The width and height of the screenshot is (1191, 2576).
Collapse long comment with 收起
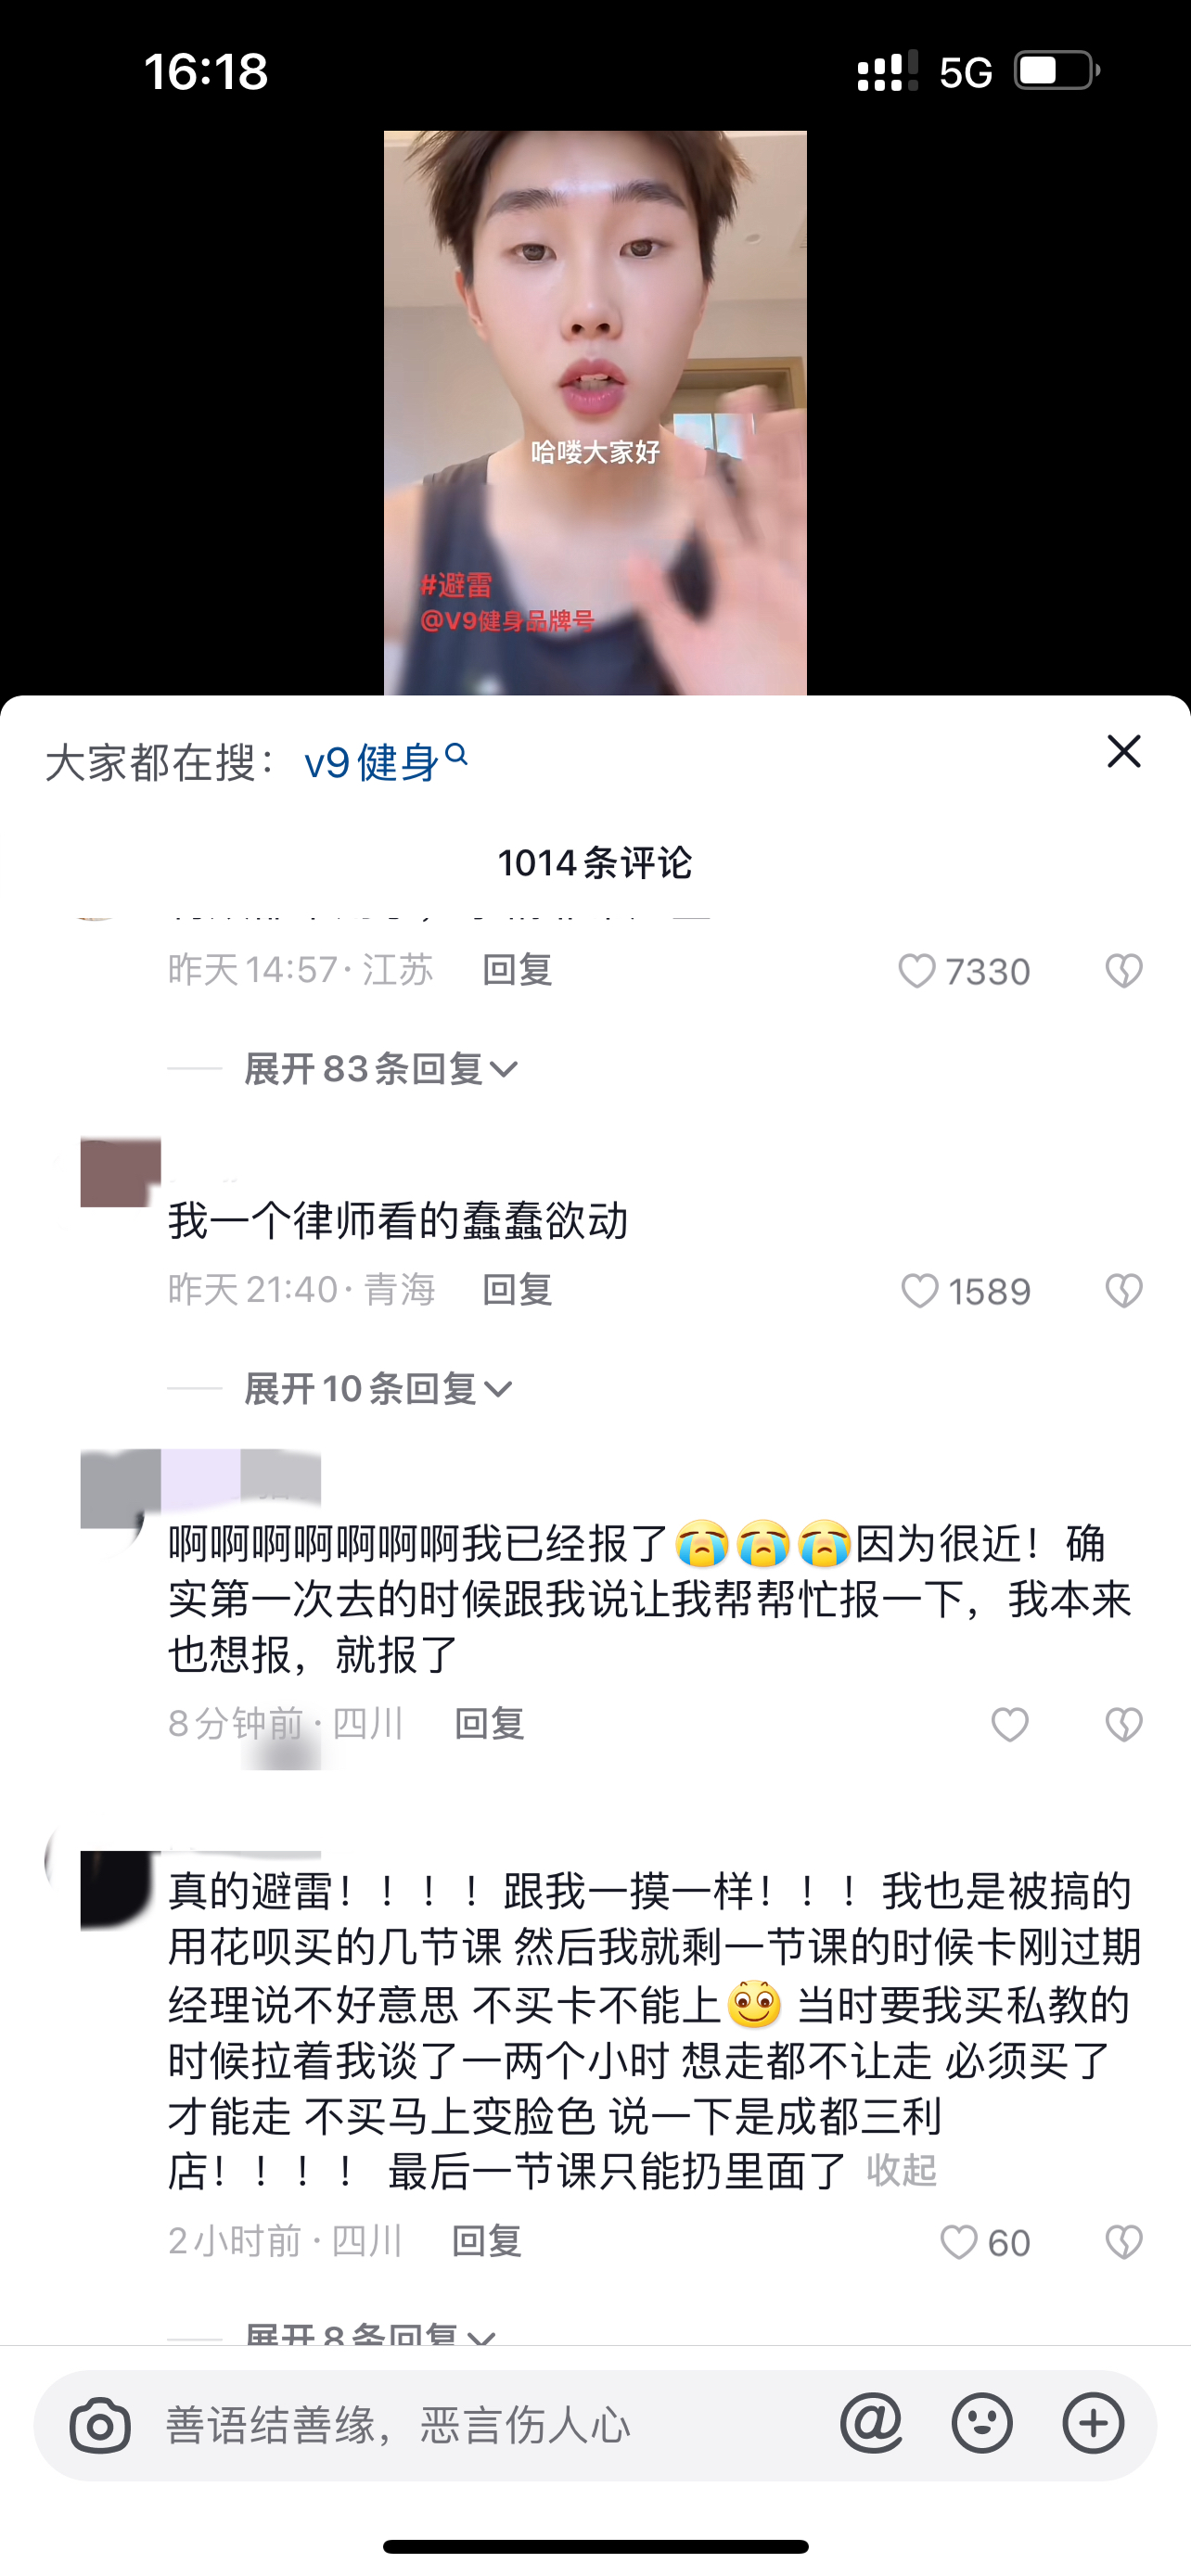click(901, 2170)
